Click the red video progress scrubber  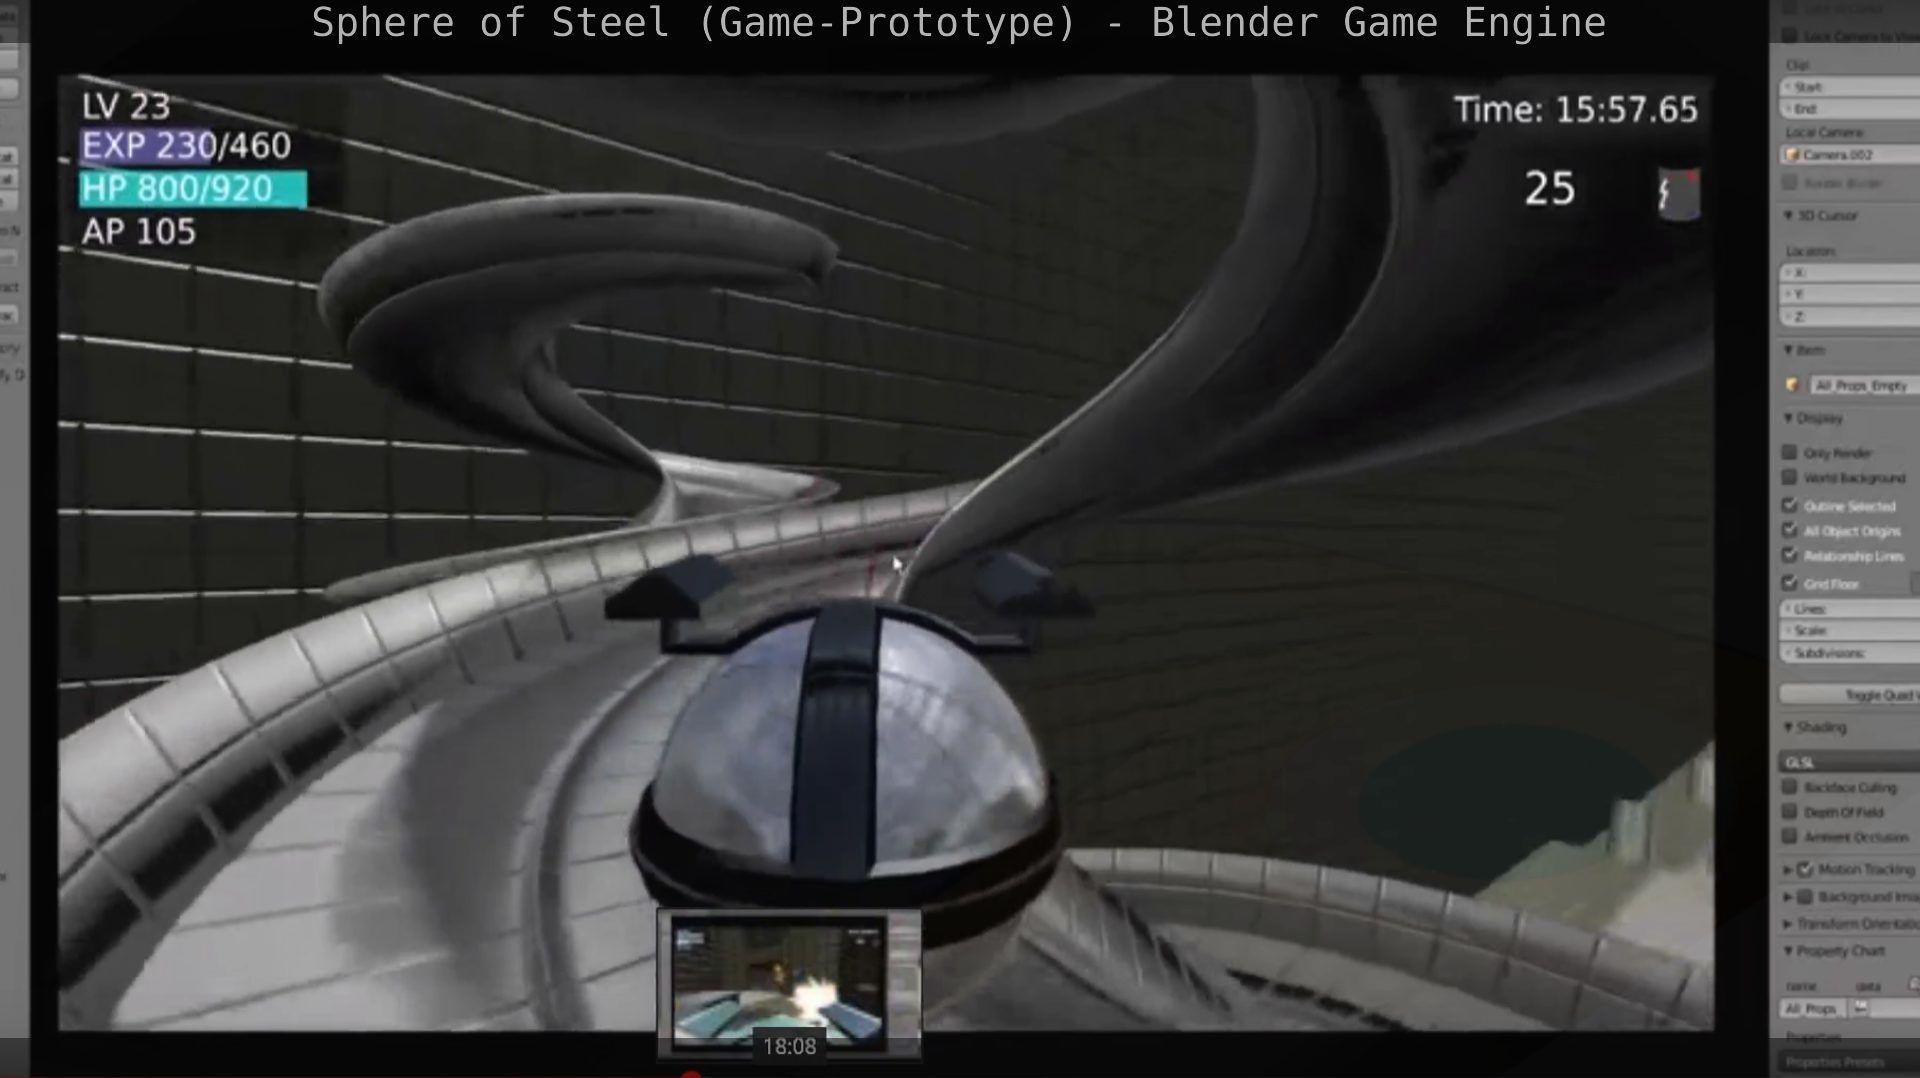pyautogui.click(x=691, y=1074)
